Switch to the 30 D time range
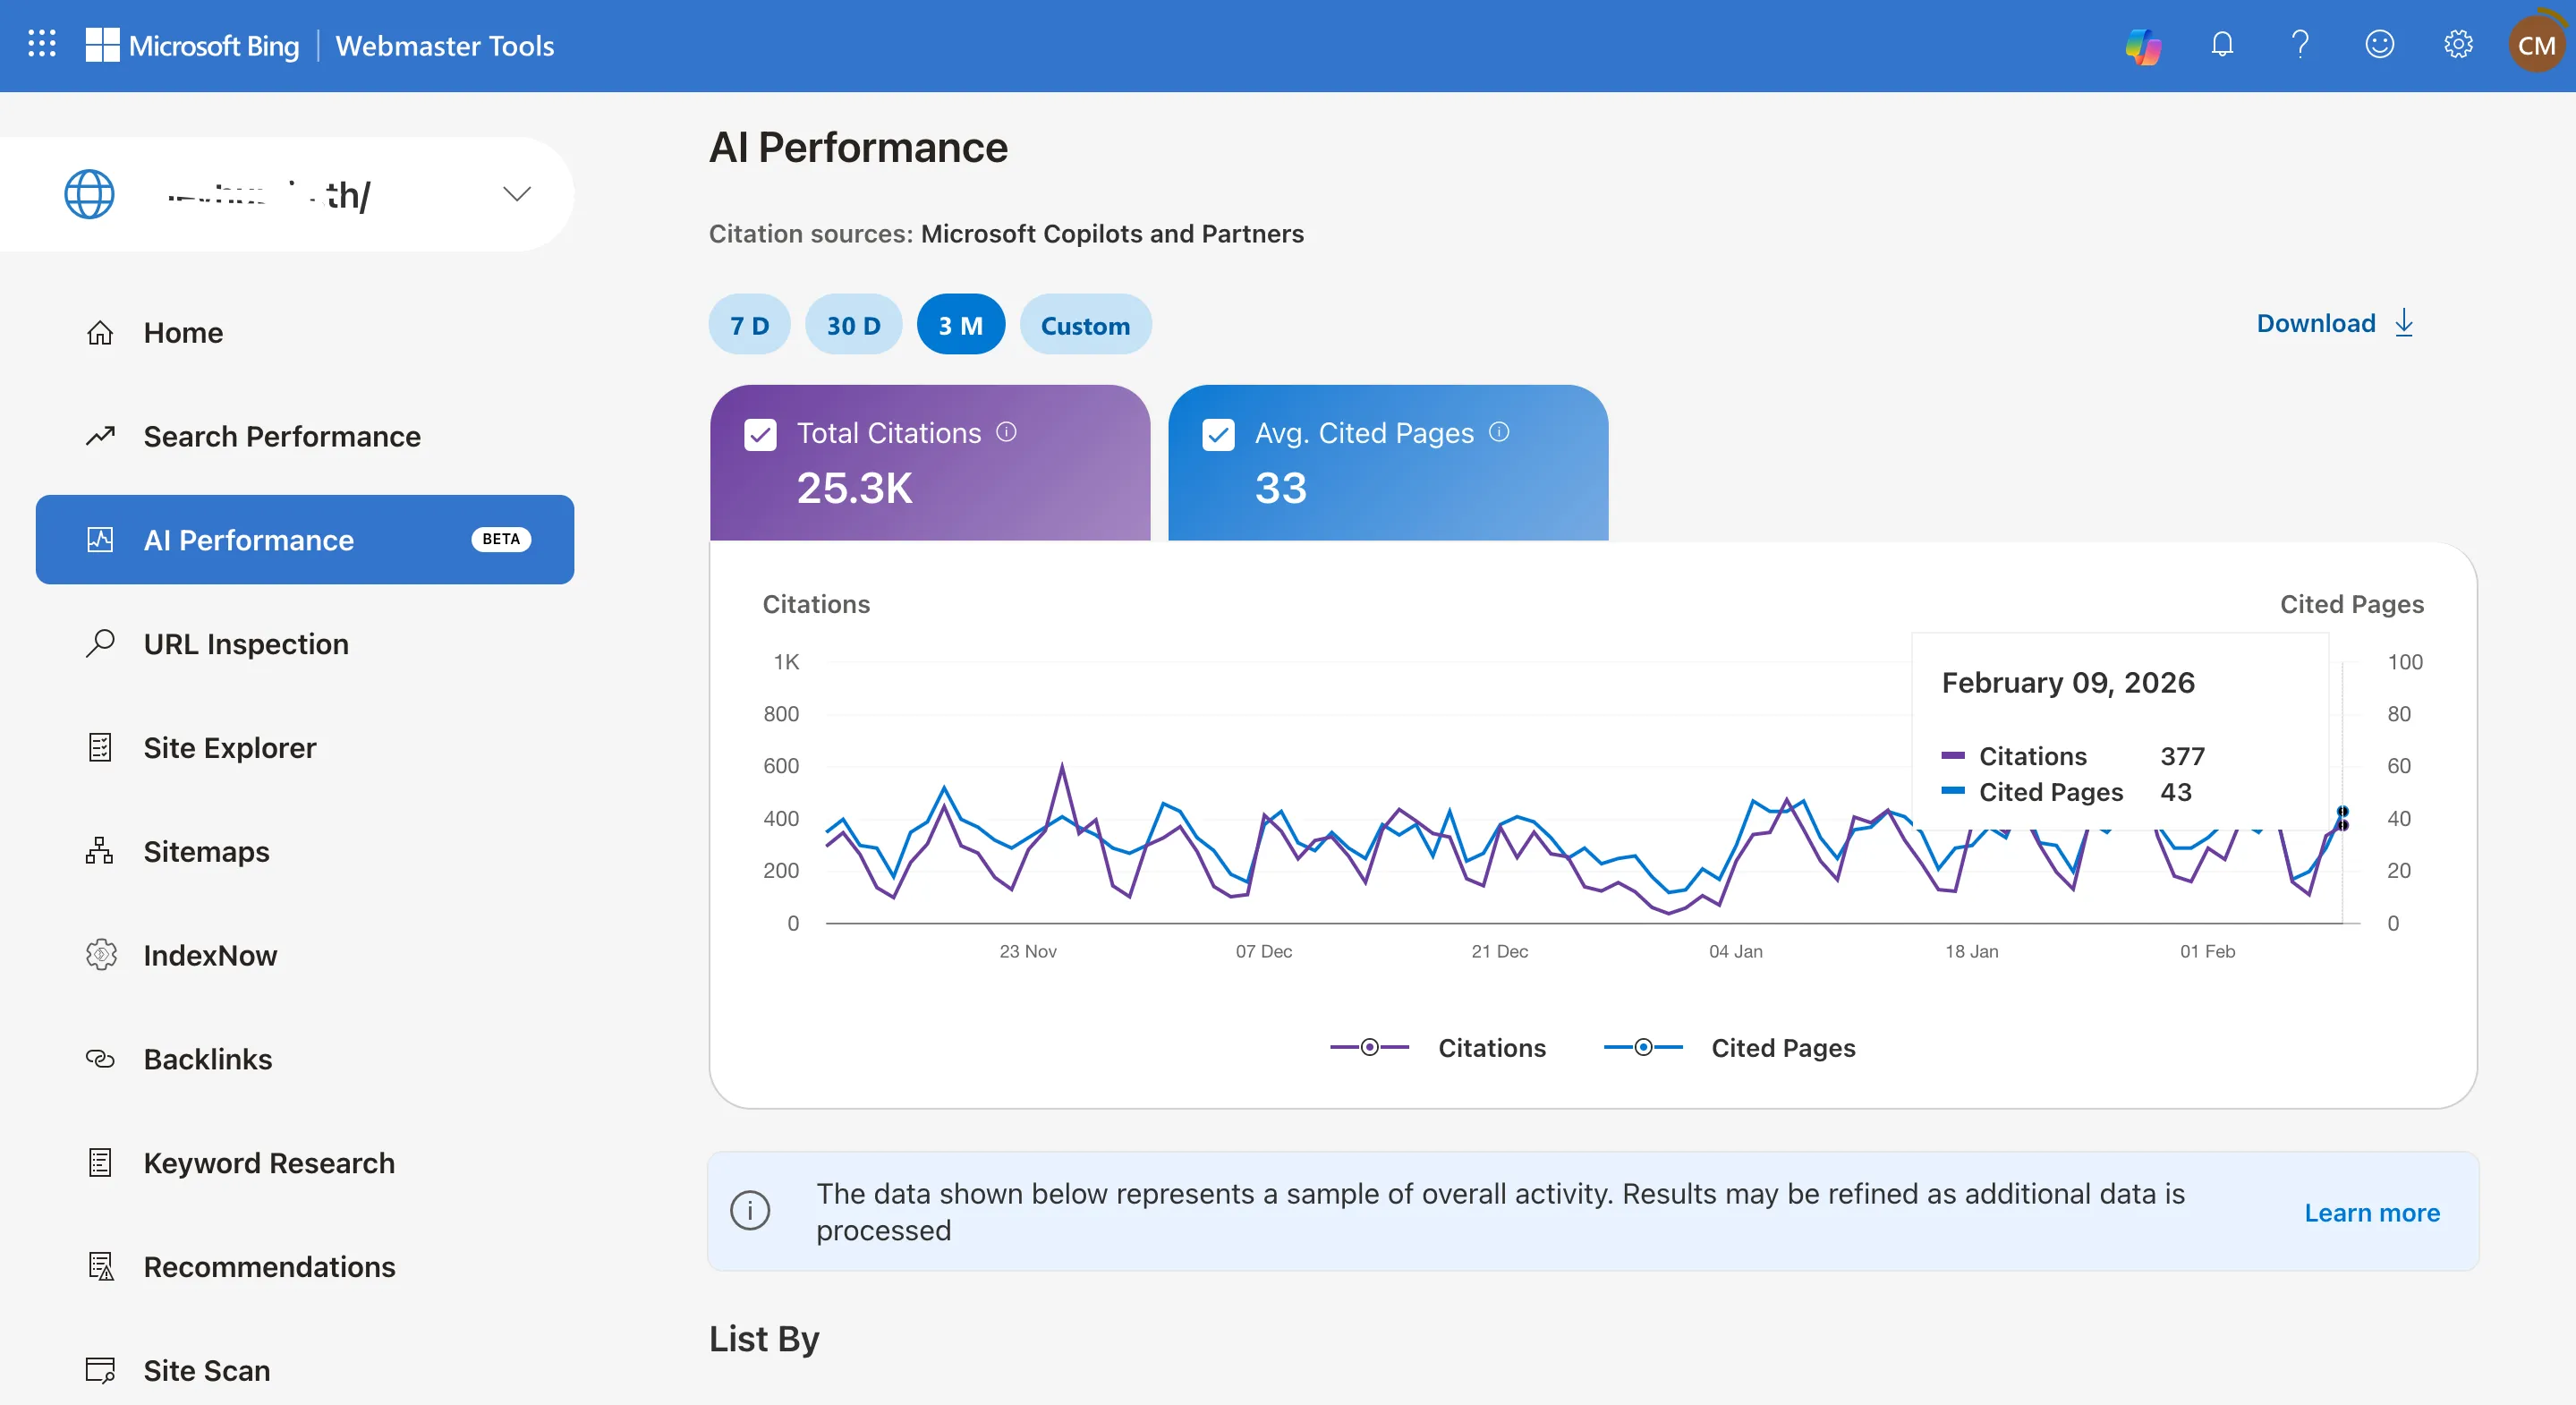2576x1405 pixels. click(853, 324)
